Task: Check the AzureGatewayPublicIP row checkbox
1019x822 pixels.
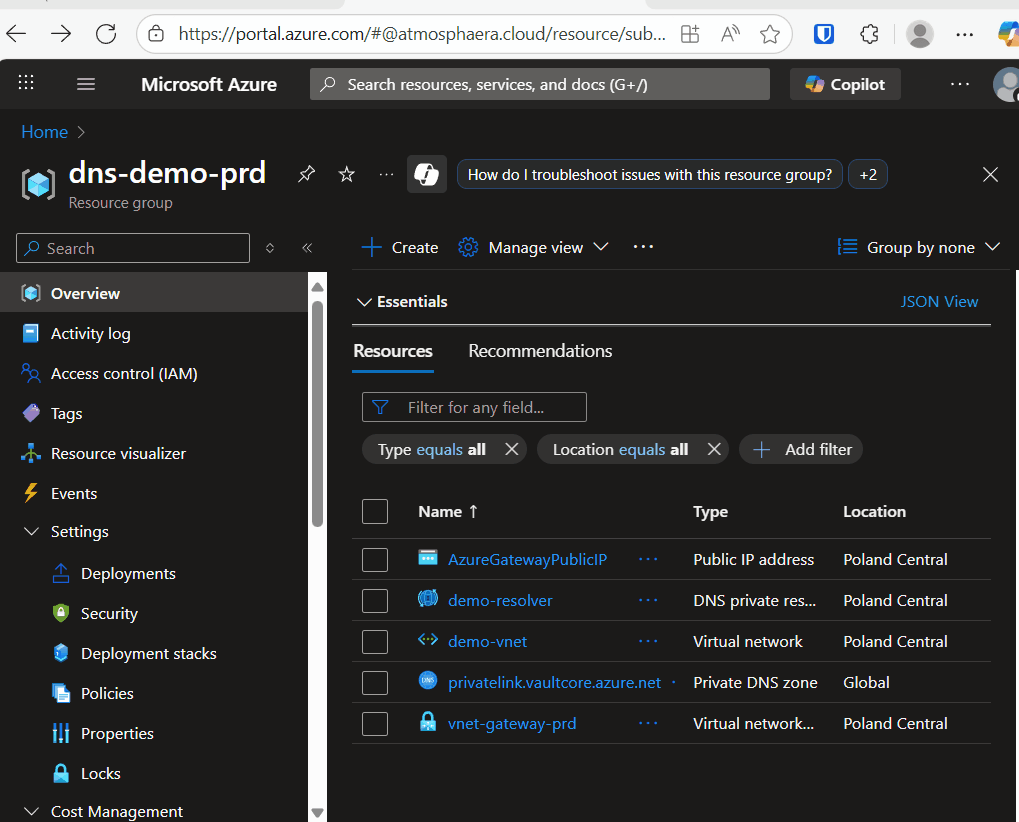Action: coord(375,559)
